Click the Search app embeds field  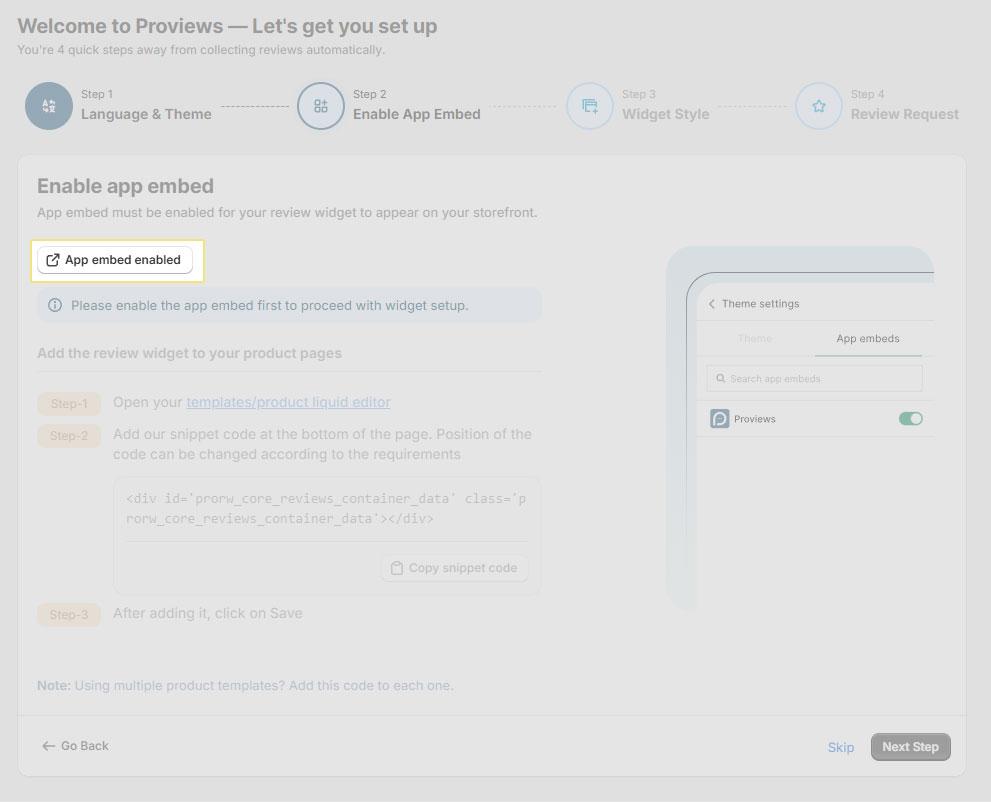[814, 379]
